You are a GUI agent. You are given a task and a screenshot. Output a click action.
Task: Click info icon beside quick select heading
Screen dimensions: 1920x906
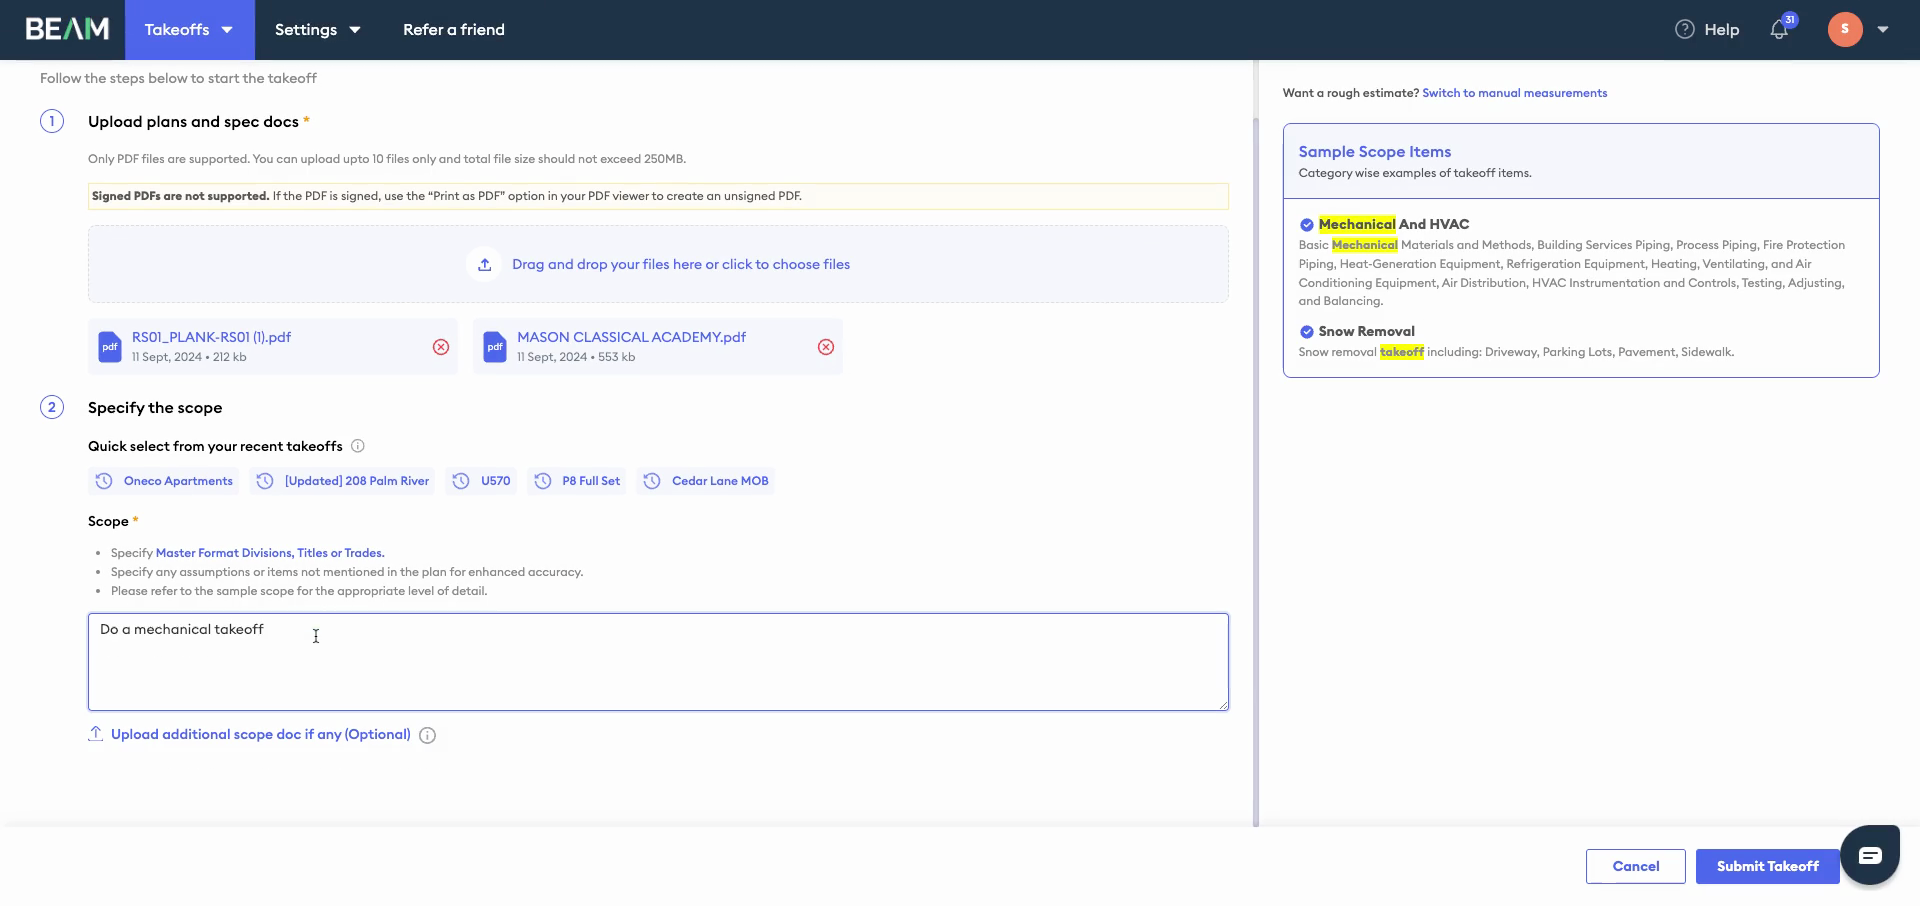(x=358, y=446)
